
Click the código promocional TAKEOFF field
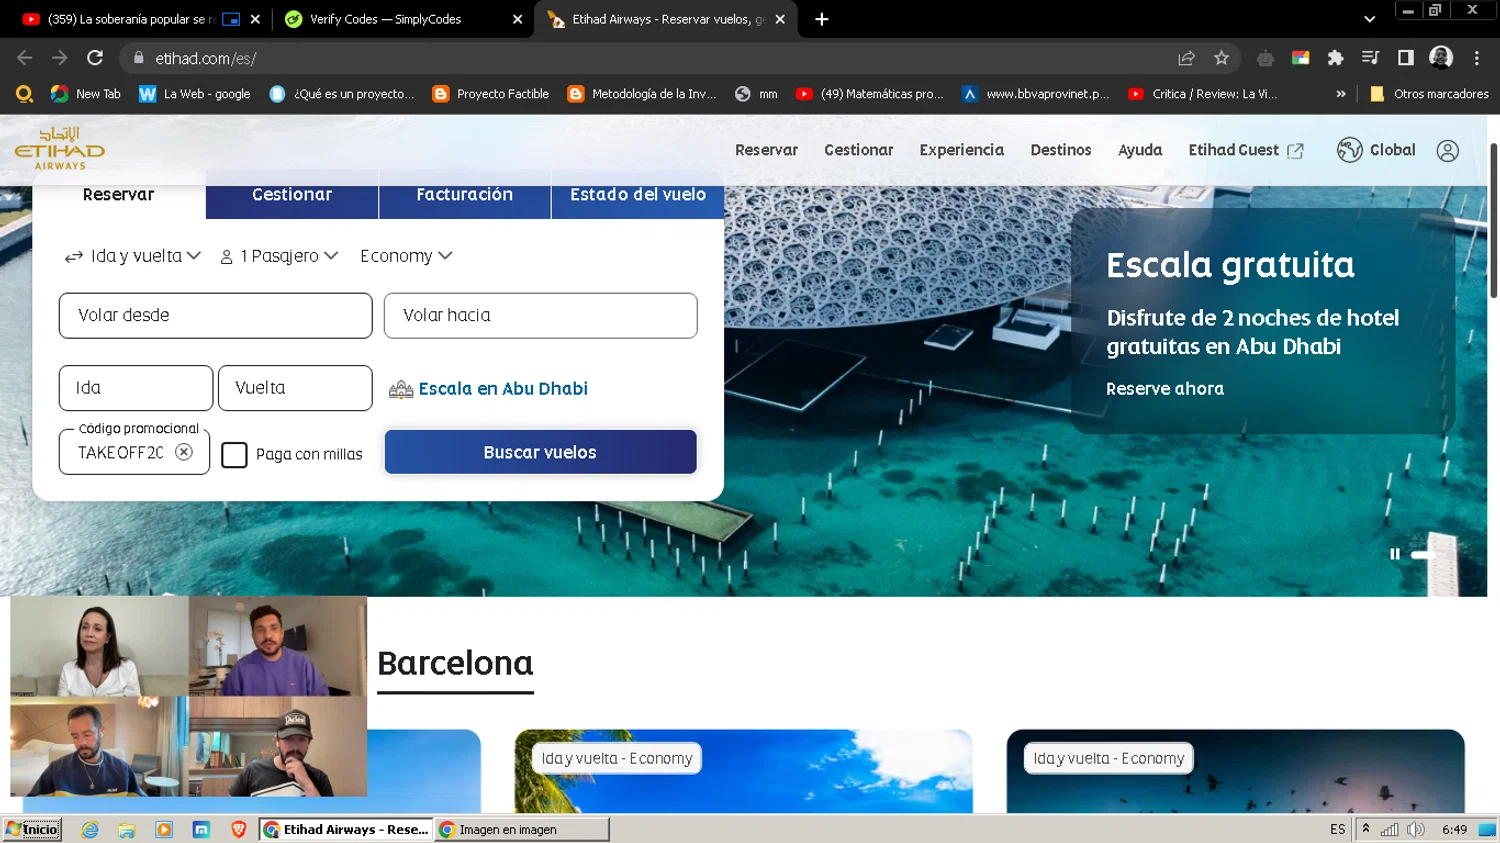(x=120, y=453)
